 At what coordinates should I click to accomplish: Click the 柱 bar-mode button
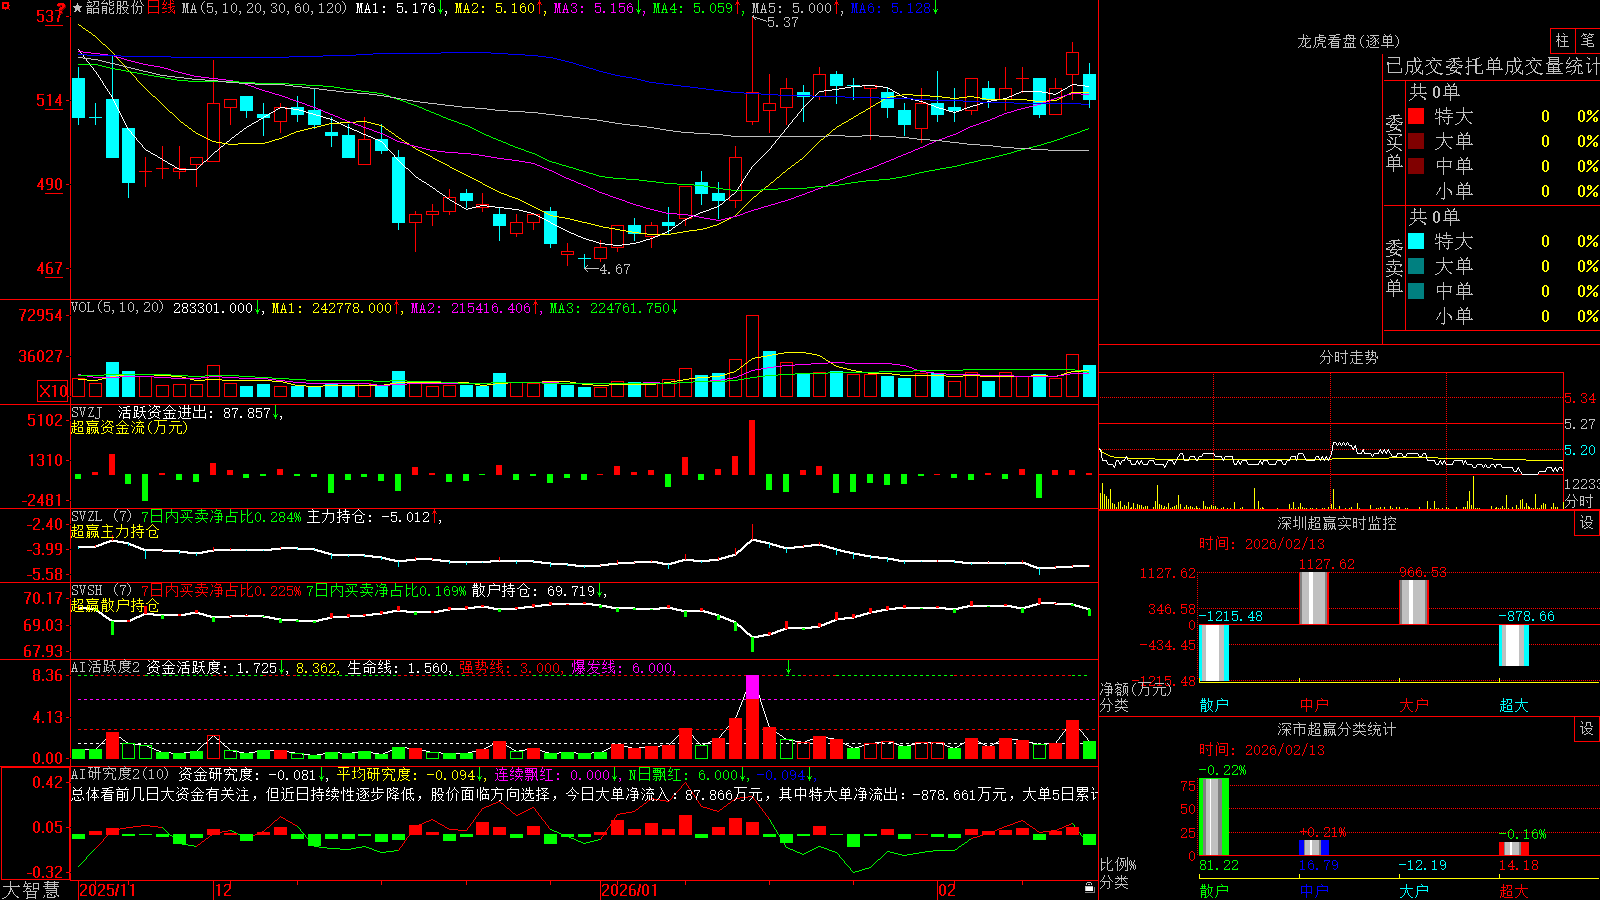(1562, 41)
